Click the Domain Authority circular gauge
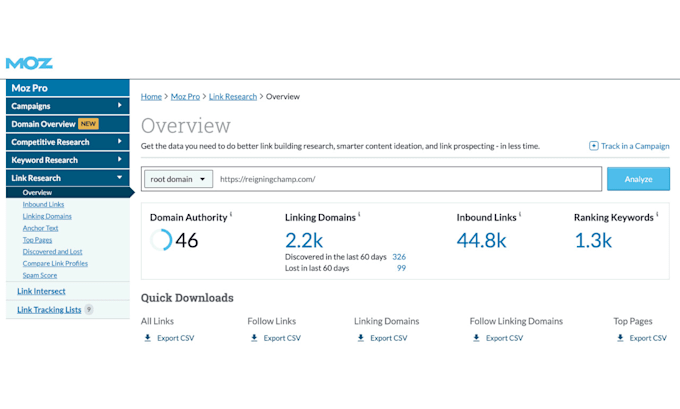Screen dimensions: 680x409 (161, 240)
